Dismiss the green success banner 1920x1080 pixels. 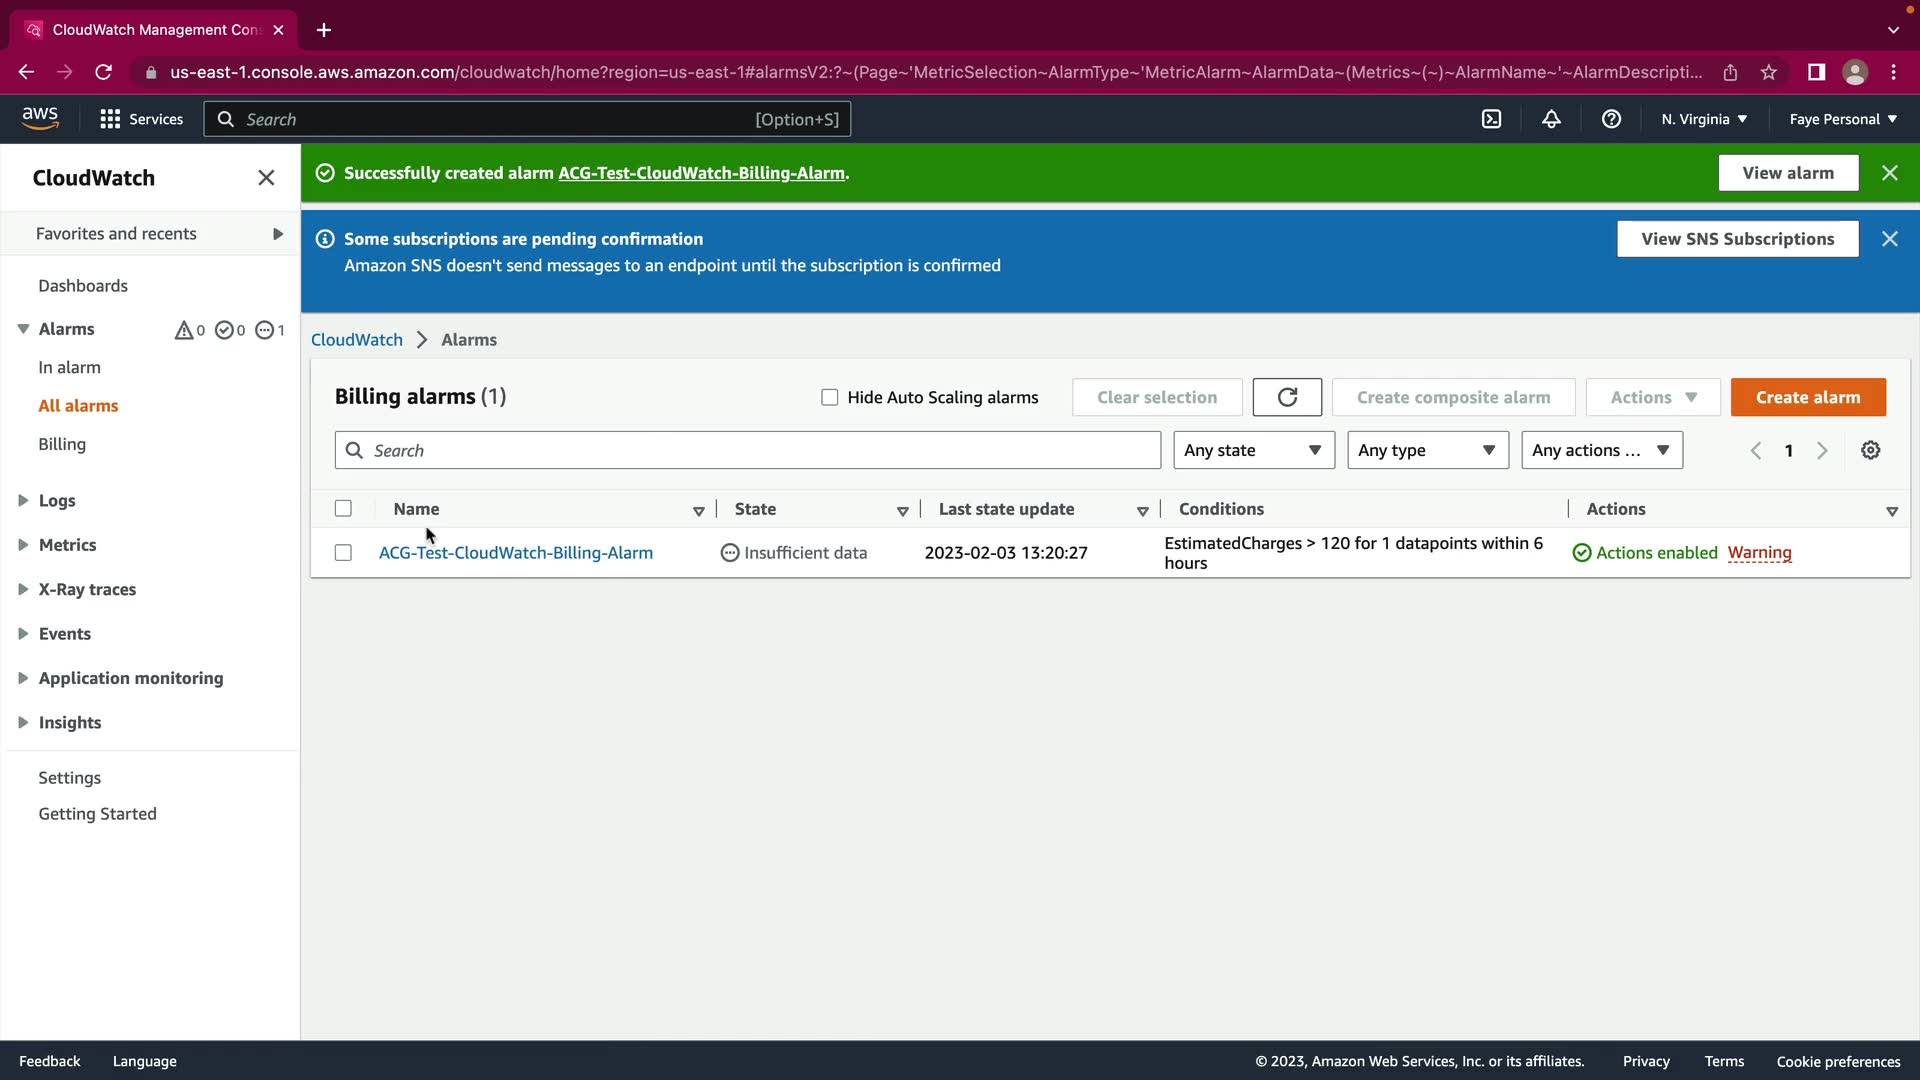tap(1889, 173)
